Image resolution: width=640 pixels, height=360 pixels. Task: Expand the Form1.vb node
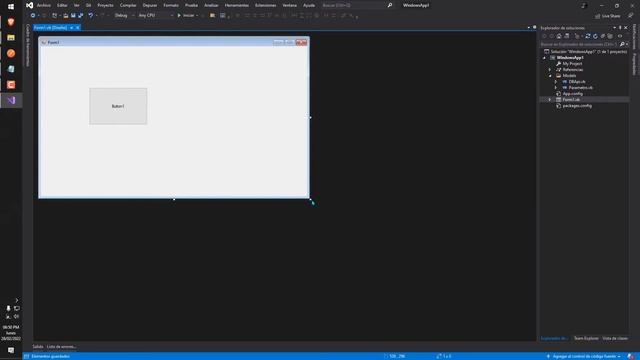(x=550, y=100)
